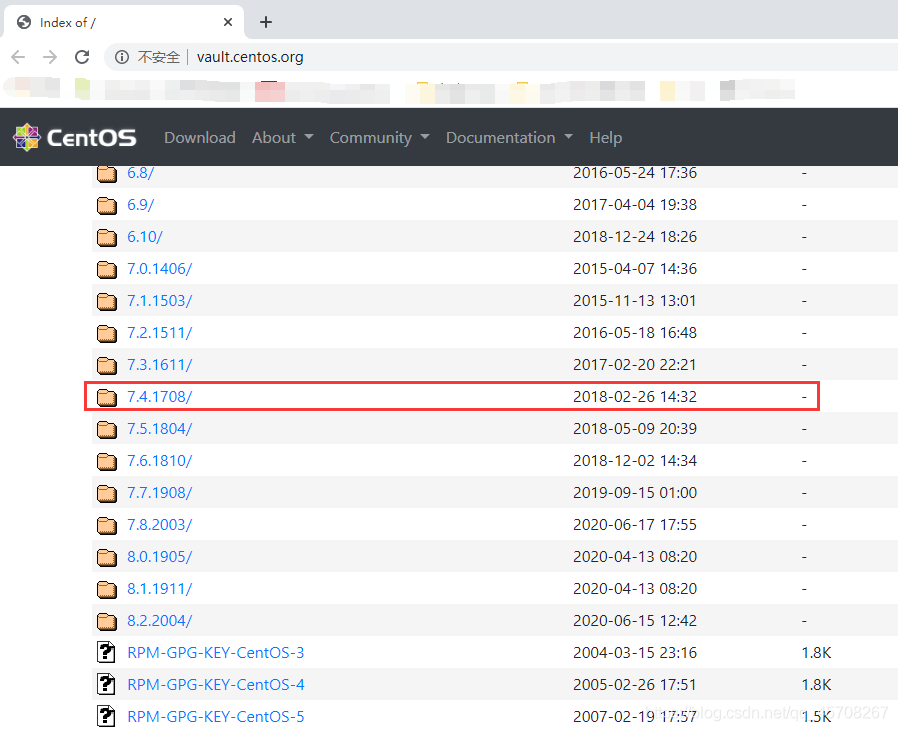This screenshot has height=731, width=898.
Task: Click the folder icon for 7.2.1511/
Action: (x=107, y=333)
